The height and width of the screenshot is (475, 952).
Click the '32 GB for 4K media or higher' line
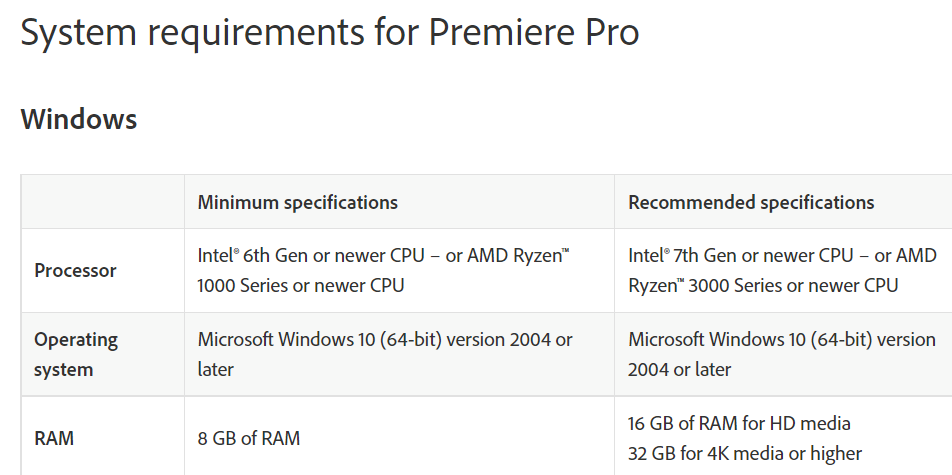745,452
